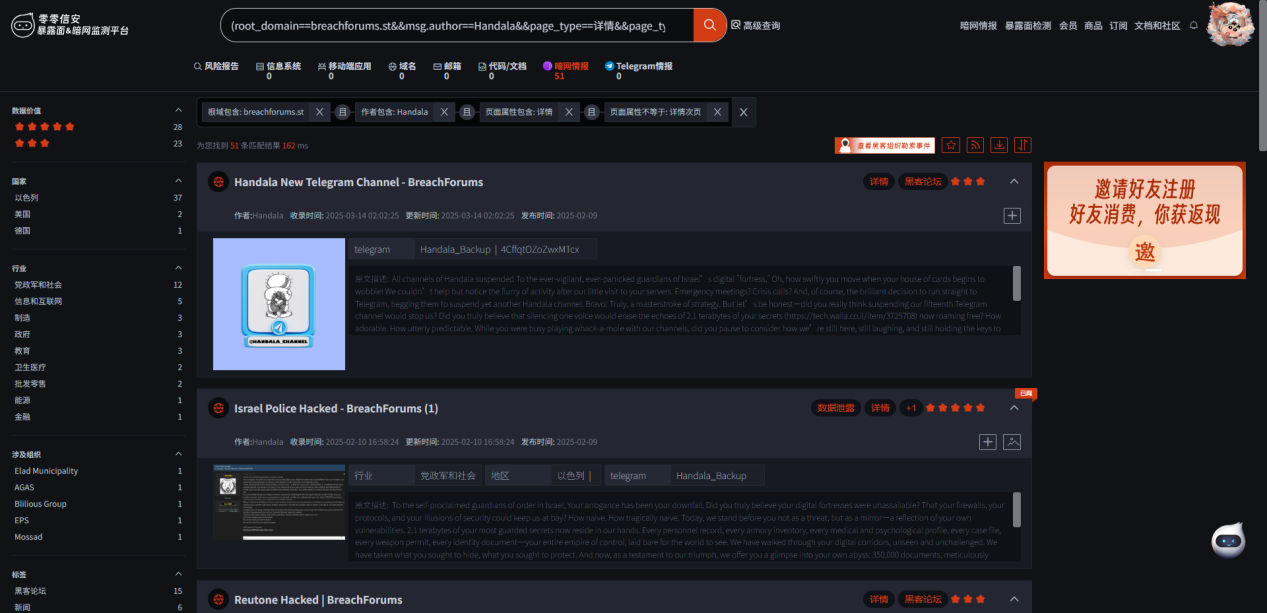Switch to the 暗网情报 category tab
The image size is (1267, 613).
[566, 70]
